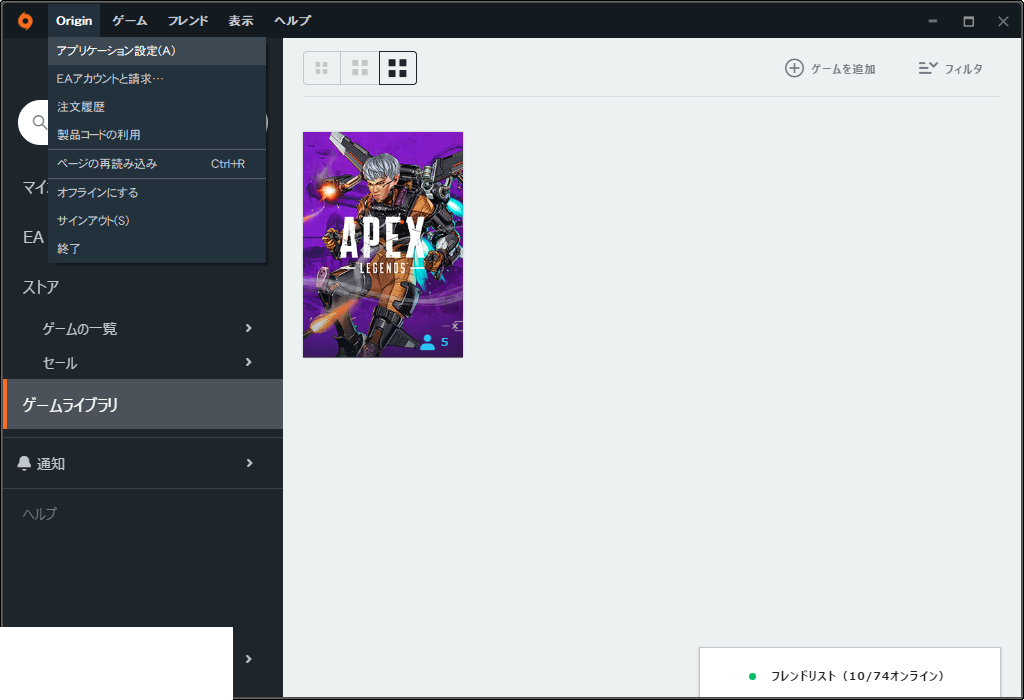
Task: Click the search magnifier icon
Action: point(39,122)
